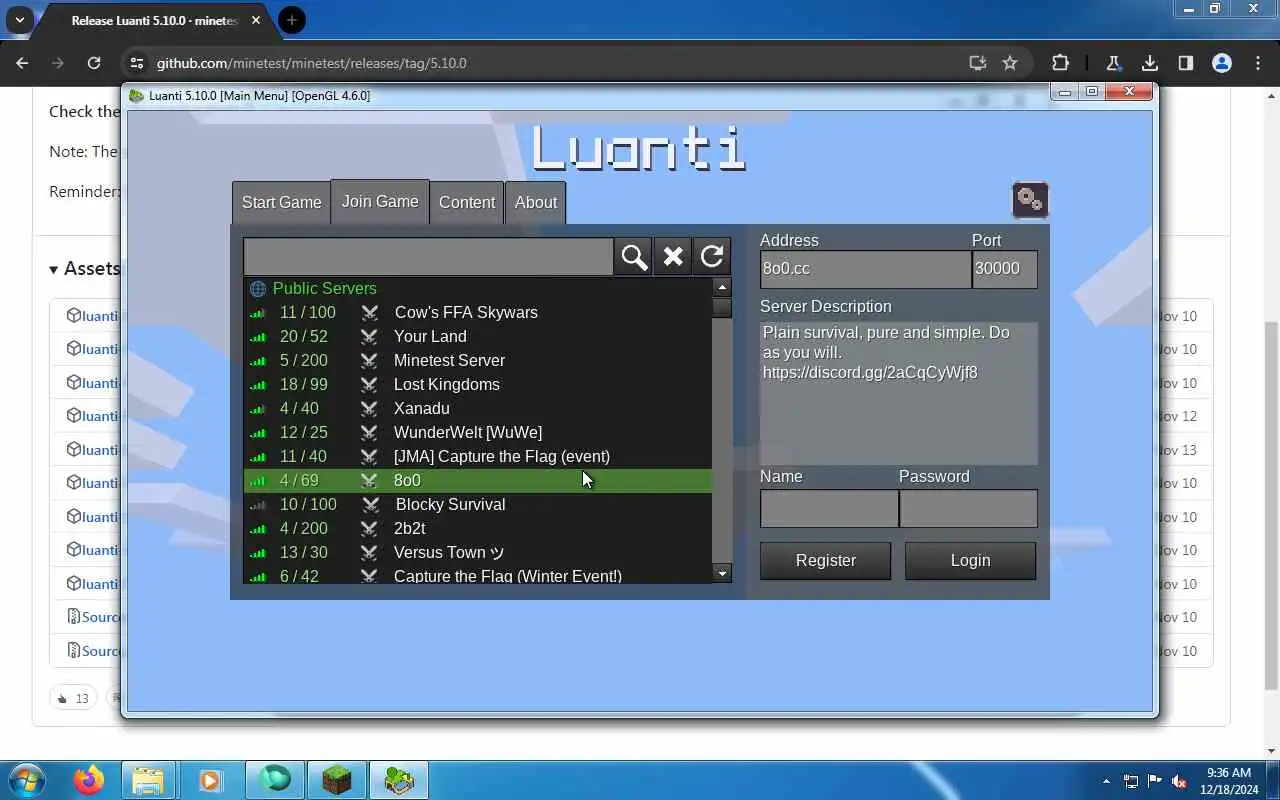The height and width of the screenshot is (800, 1280).
Task: Click signal bars icon of Your Land
Action: [258, 337]
